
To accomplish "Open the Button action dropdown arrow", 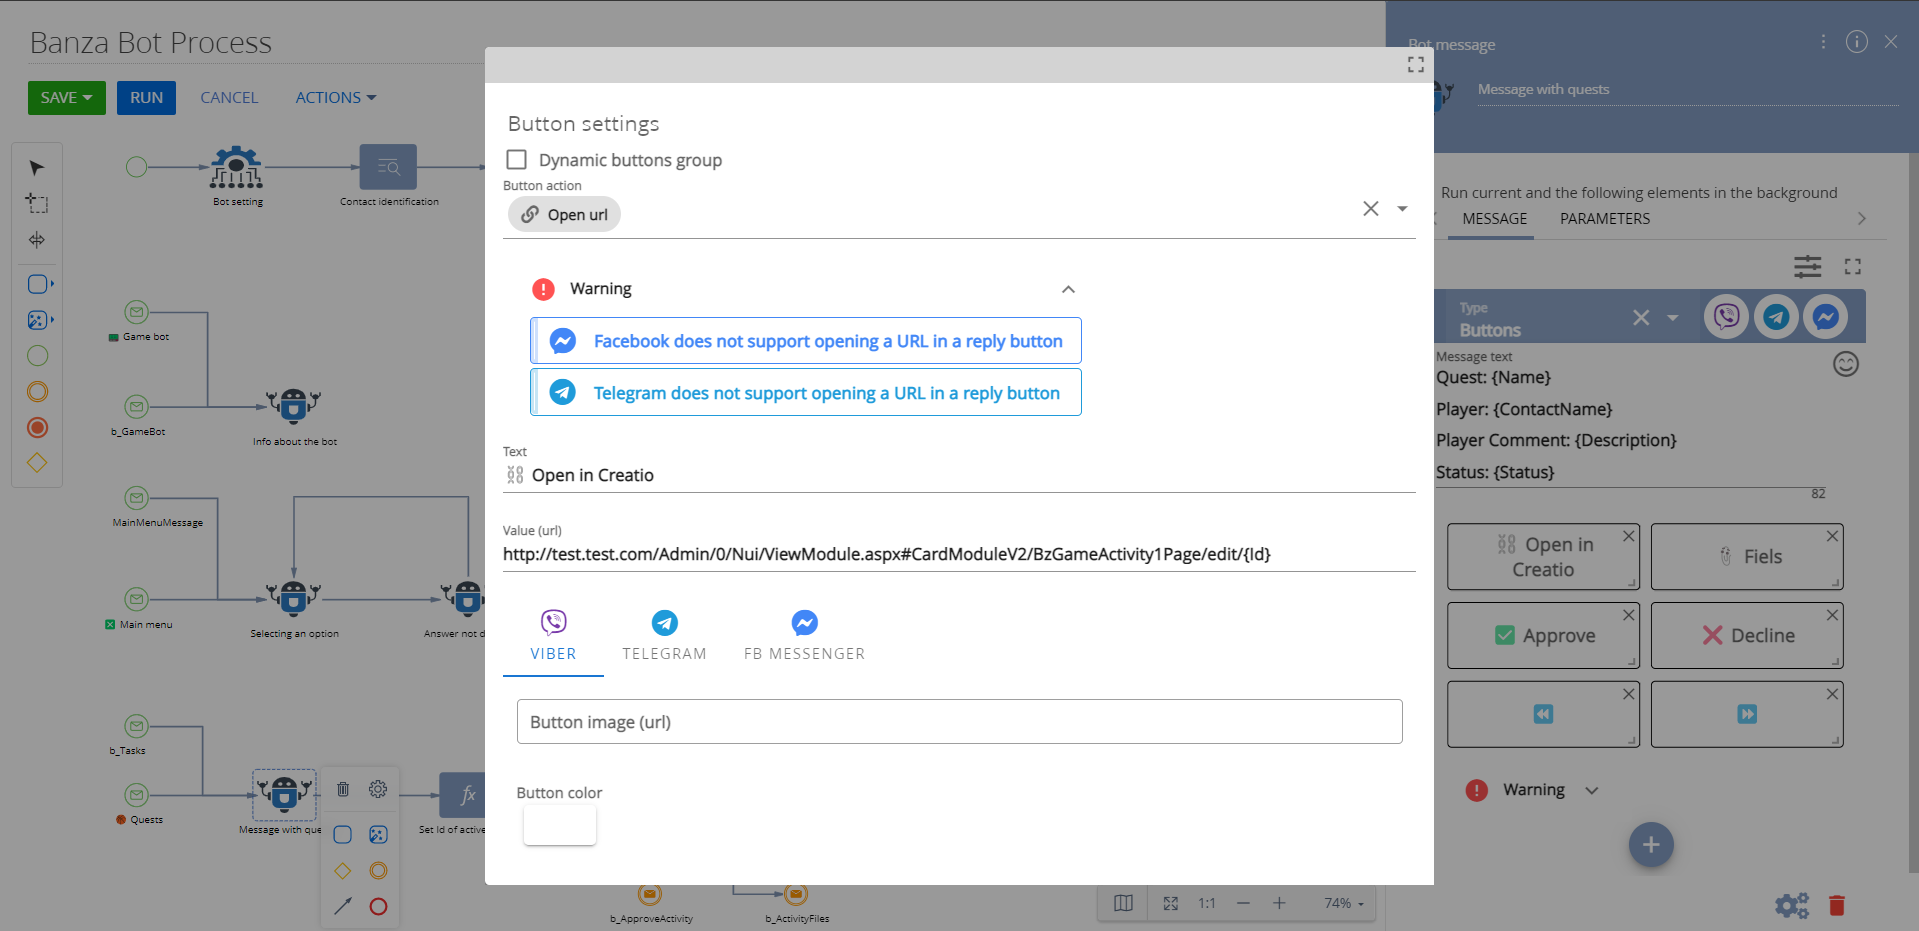I will click(x=1402, y=209).
